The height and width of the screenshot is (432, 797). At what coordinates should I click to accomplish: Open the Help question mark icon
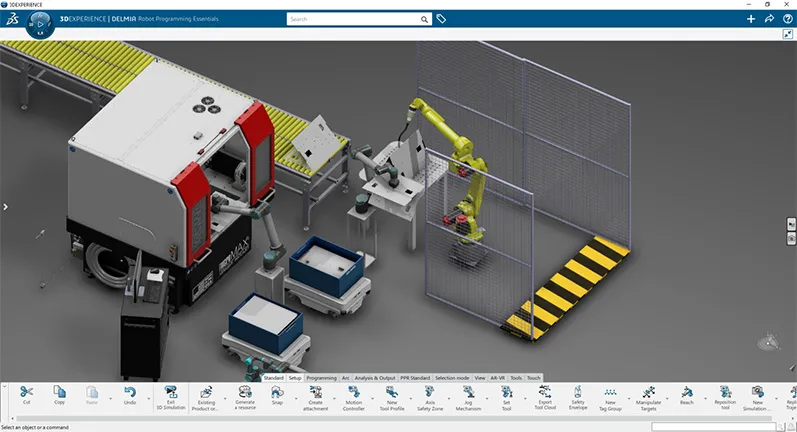[x=787, y=19]
